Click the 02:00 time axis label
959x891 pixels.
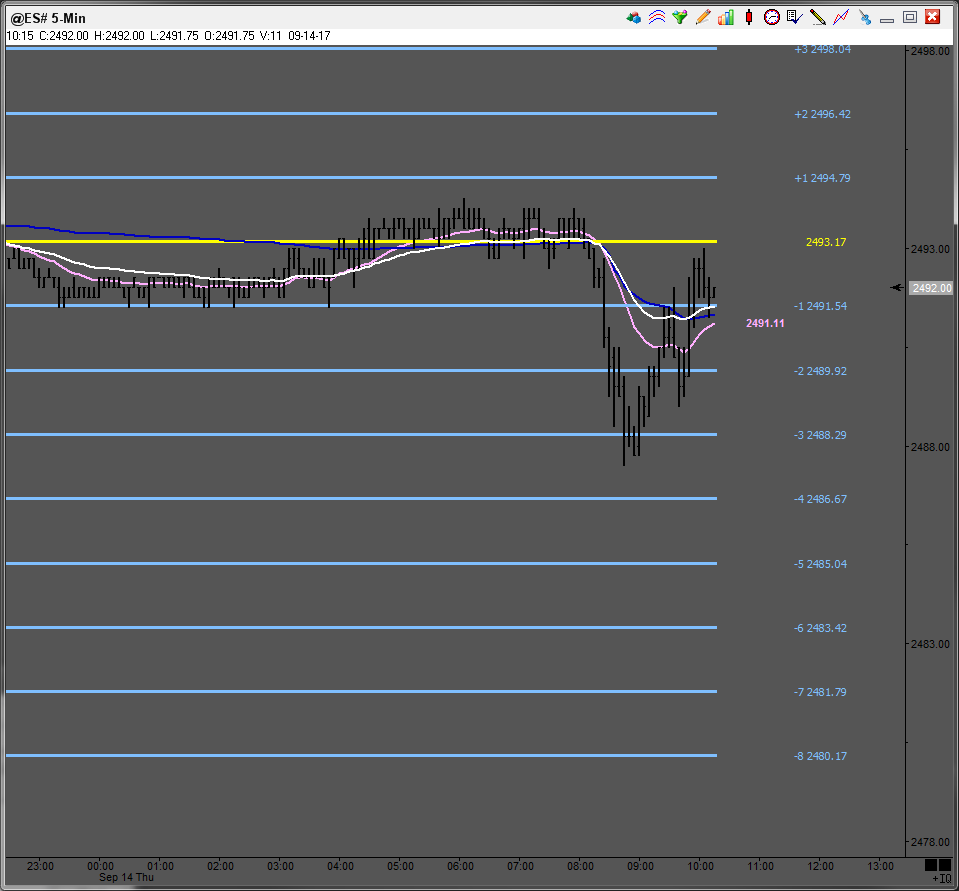click(220, 867)
